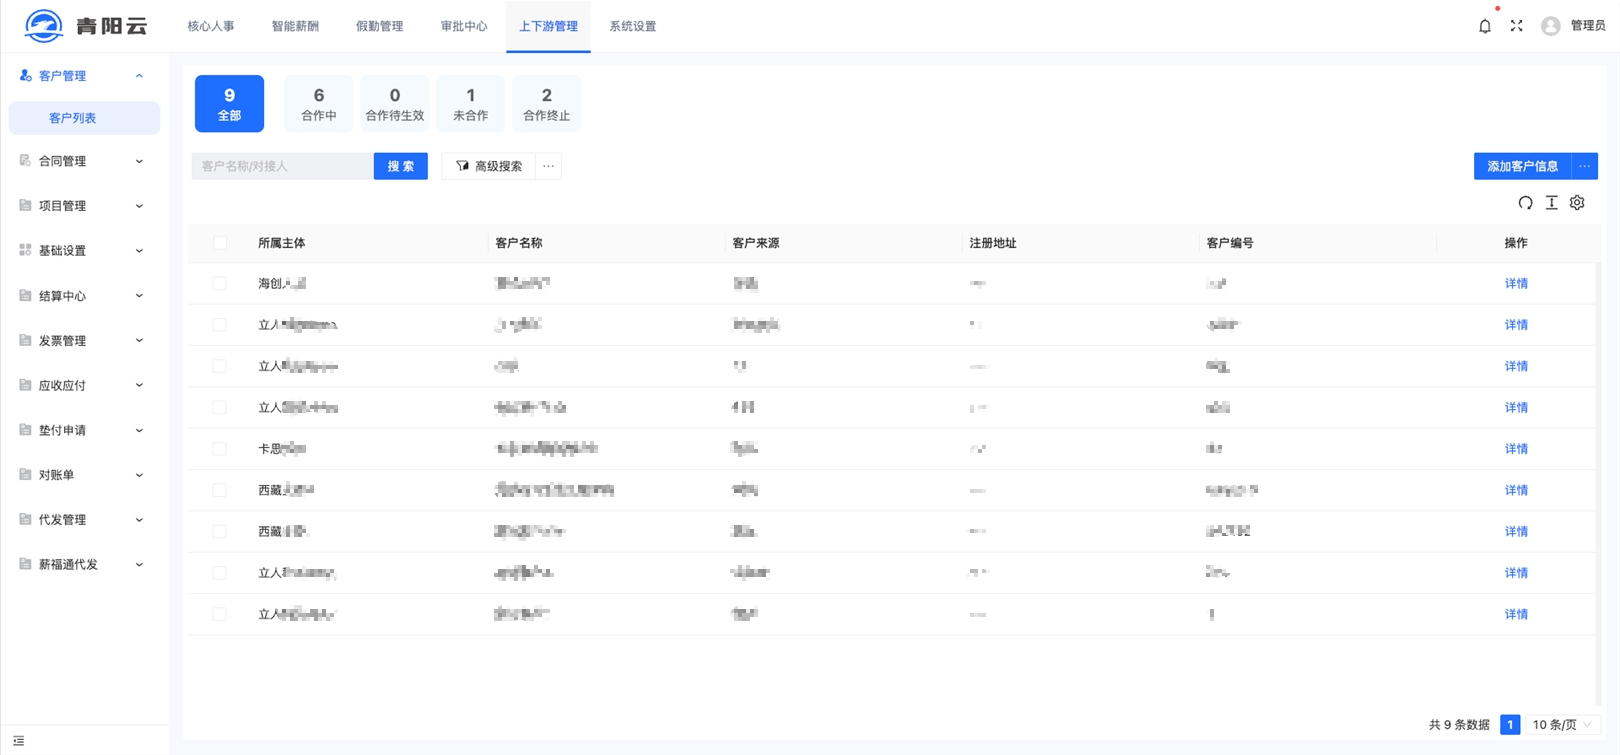Viewport: 1620px width, 755px height.
Task: Filter by 未合作 status card
Action: coord(471,104)
